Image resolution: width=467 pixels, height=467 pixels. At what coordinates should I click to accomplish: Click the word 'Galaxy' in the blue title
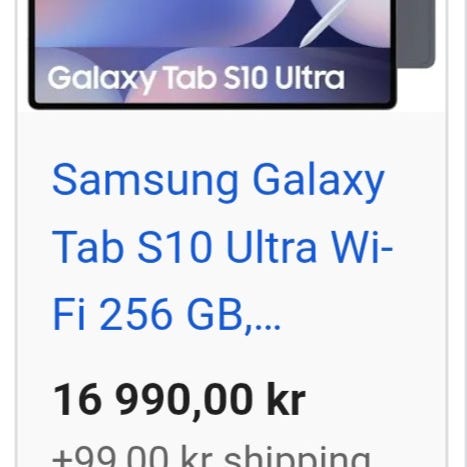pyautogui.click(x=318, y=183)
